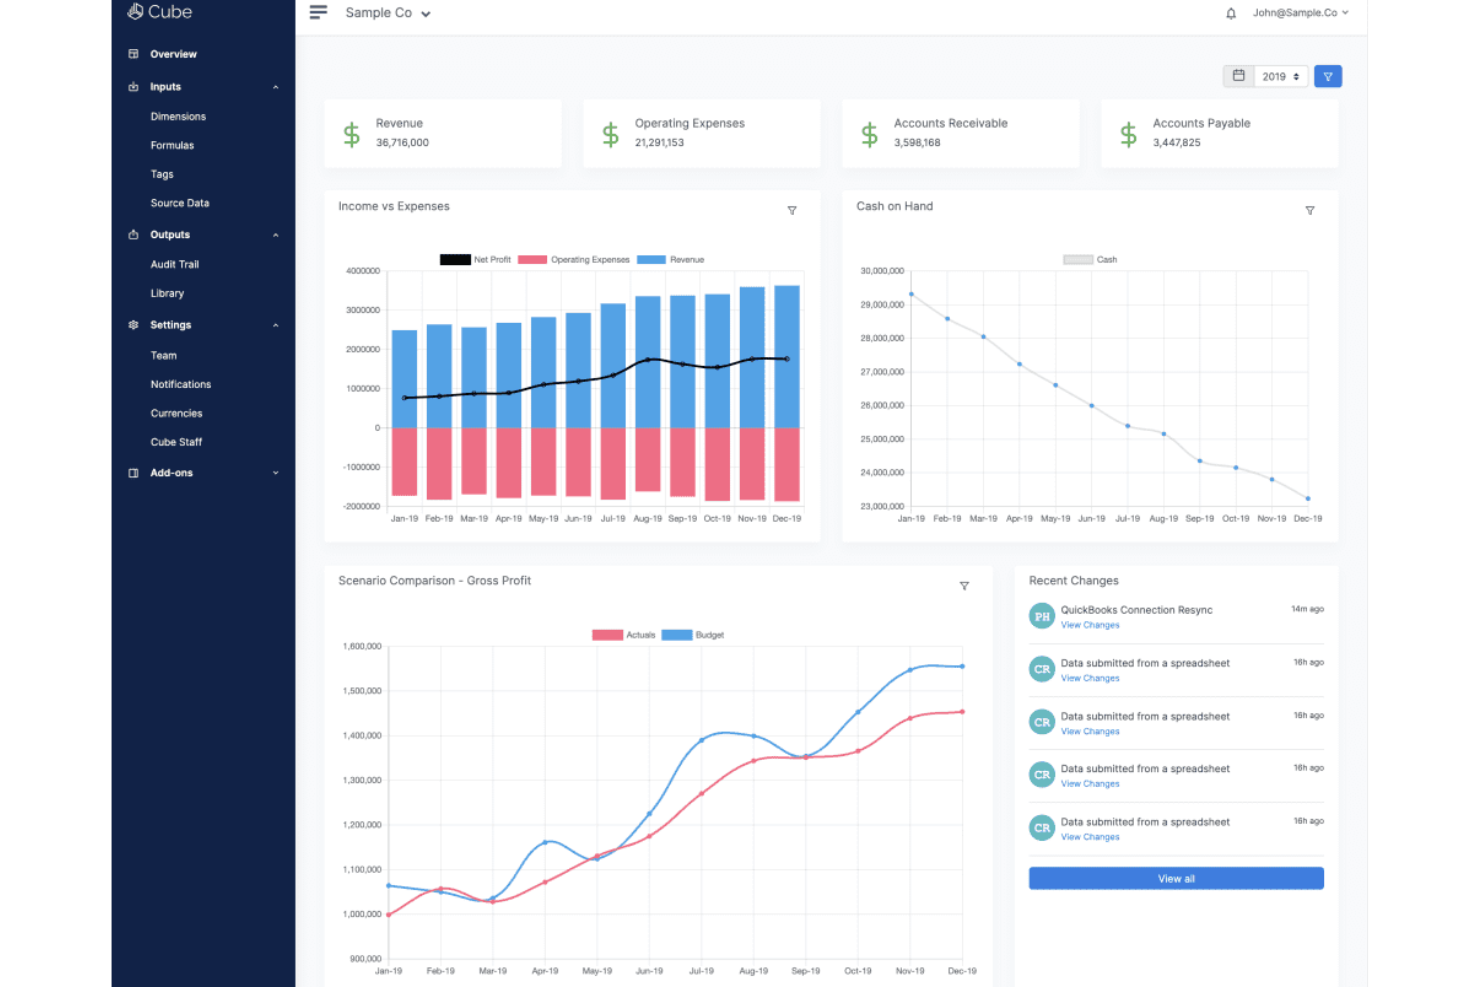Viewport: 1480px width, 987px height.
Task: Open the Audit Trail page
Action: pyautogui.click(x=174, y=264)
